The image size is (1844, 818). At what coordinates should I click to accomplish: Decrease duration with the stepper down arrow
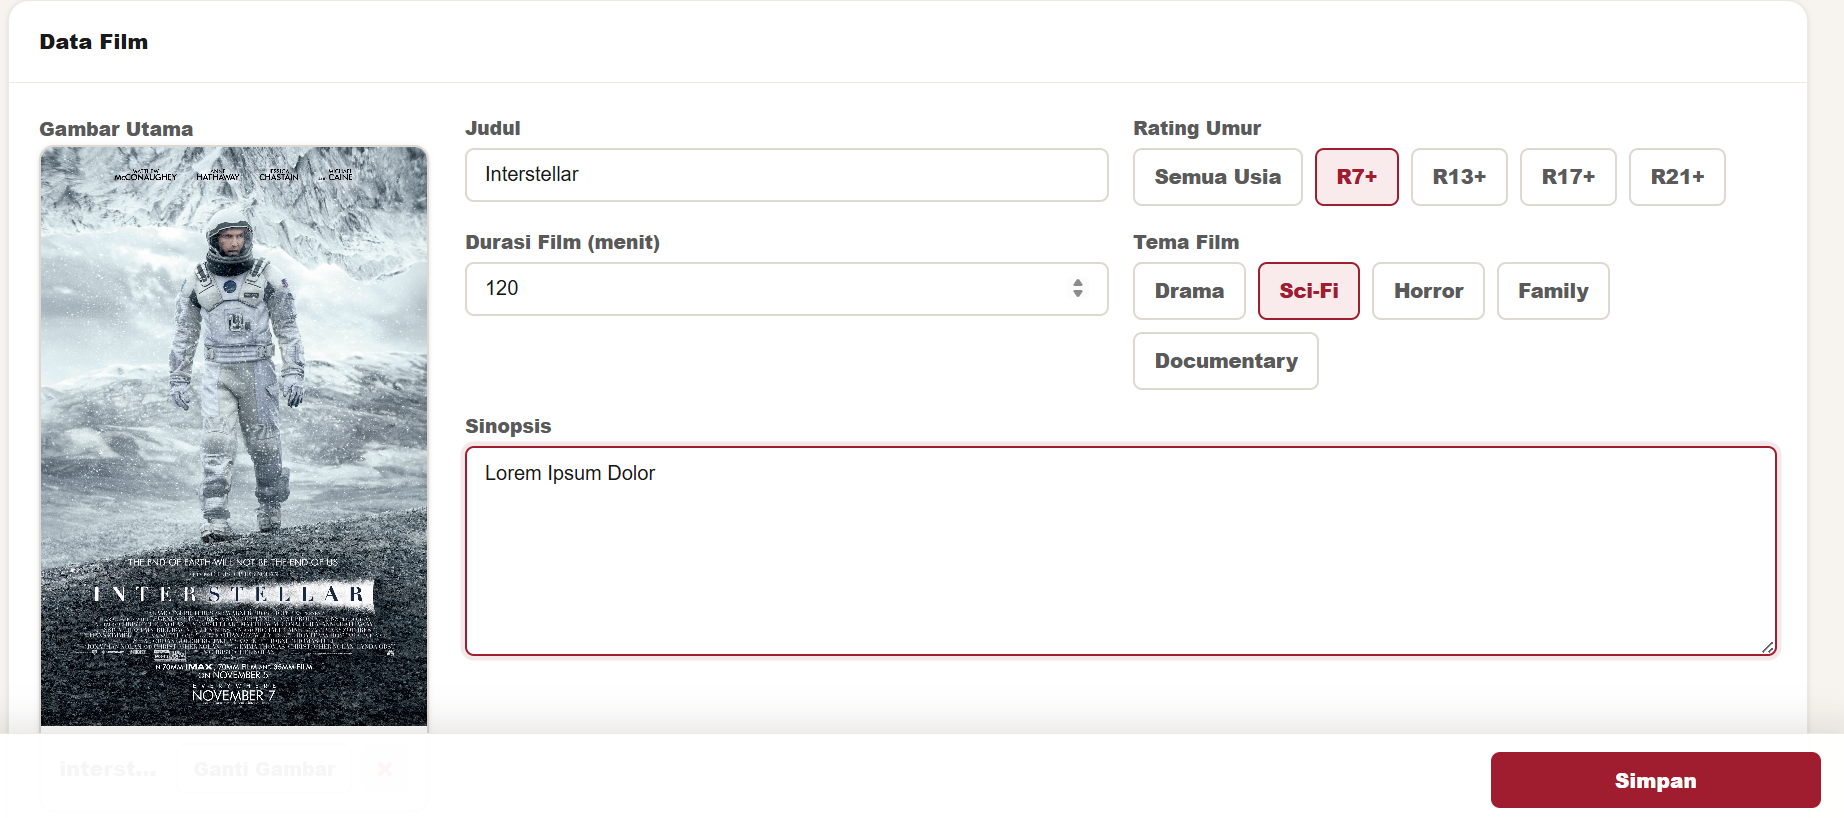[1078, 294]
